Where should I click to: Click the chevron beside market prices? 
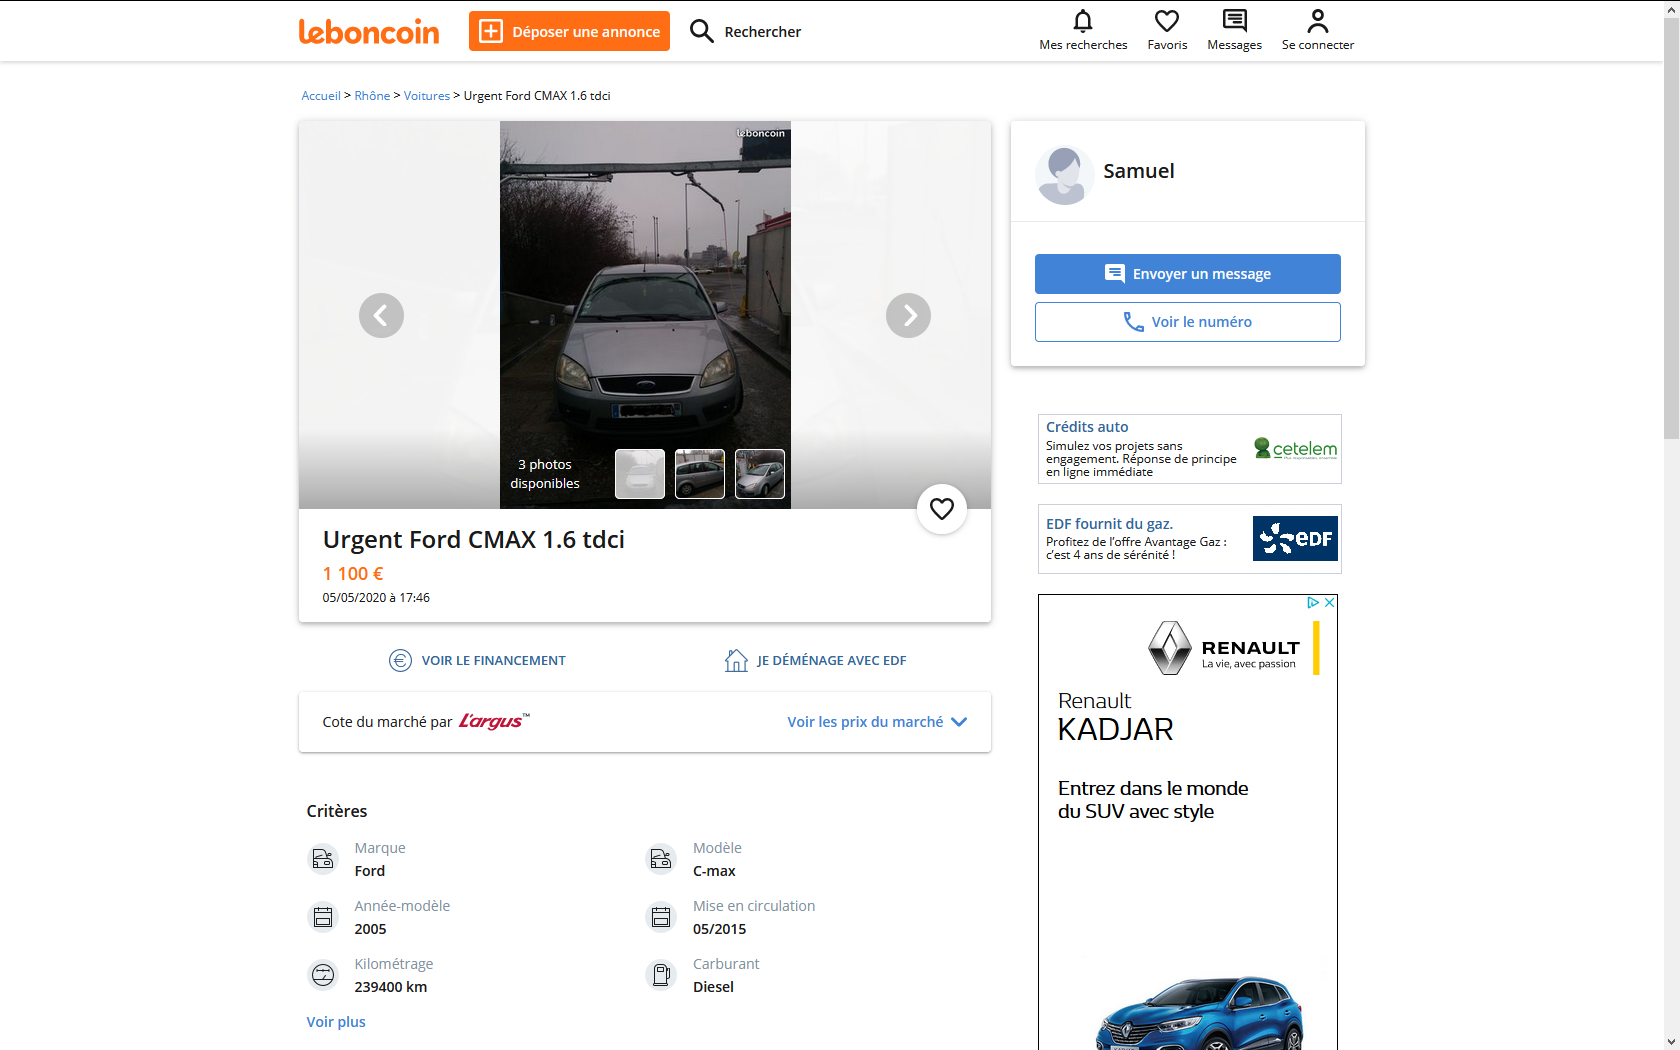[959, 722]
